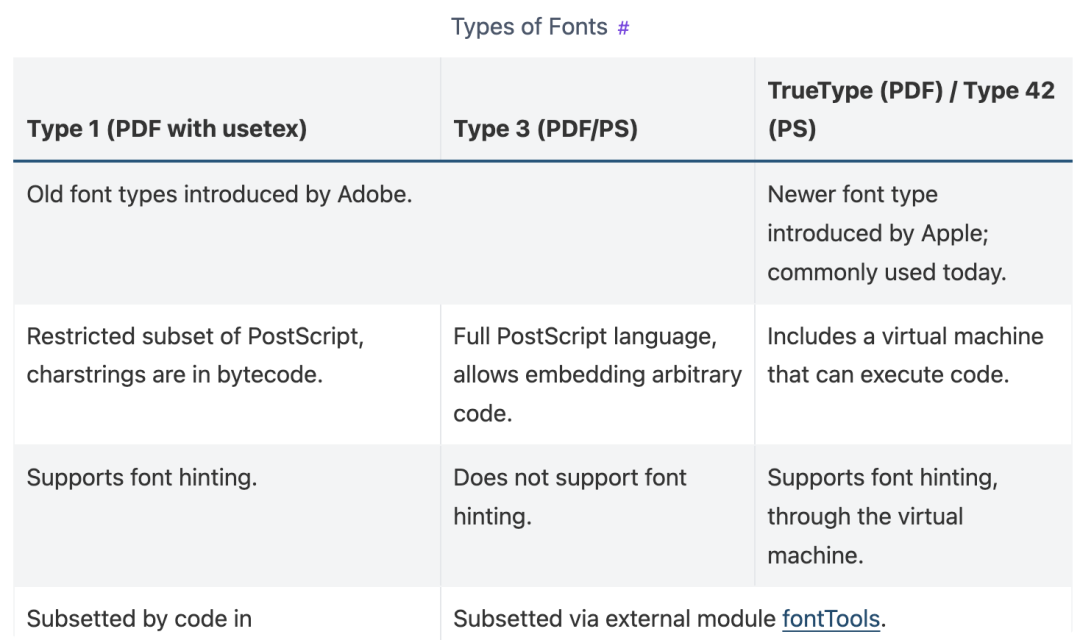Image resolution: width=1080 pixels, height=640 pixels.
Task: Click the Includes a virtual machine cell
Action: click(x=913, y=375)
